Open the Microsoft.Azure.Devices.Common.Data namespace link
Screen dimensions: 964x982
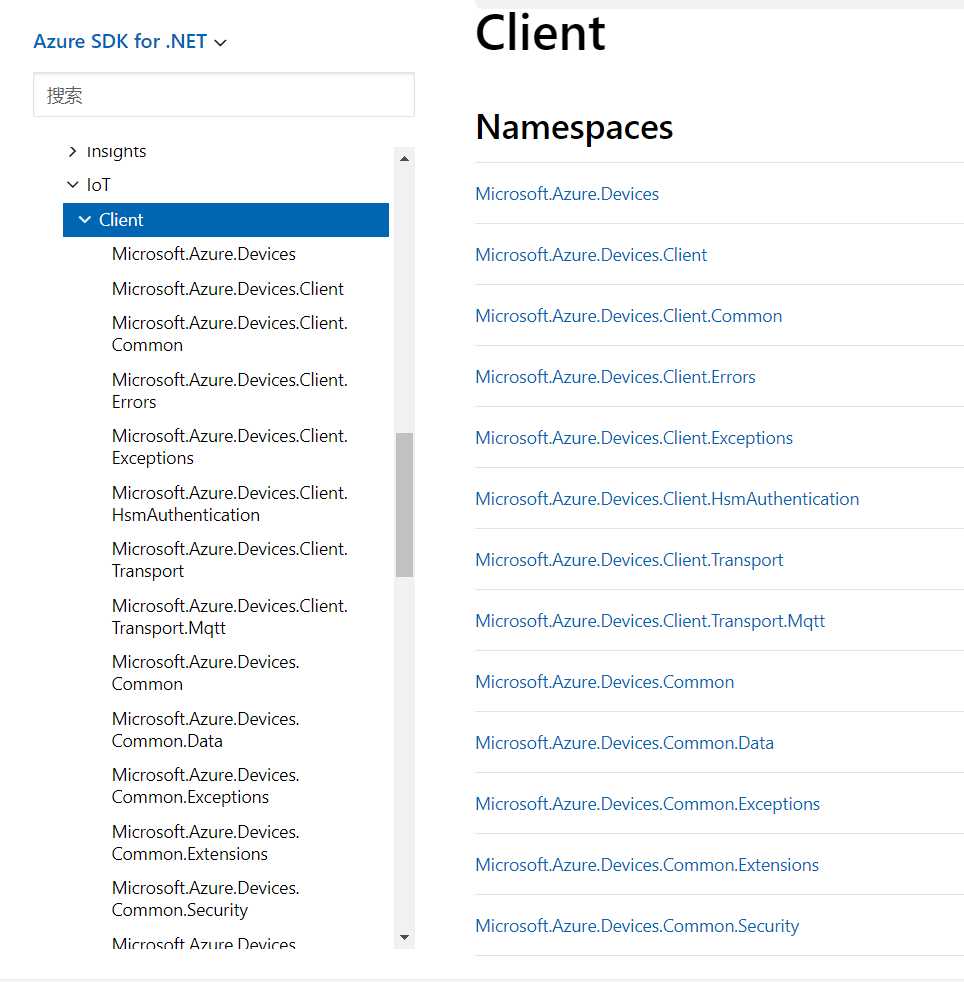625,743
